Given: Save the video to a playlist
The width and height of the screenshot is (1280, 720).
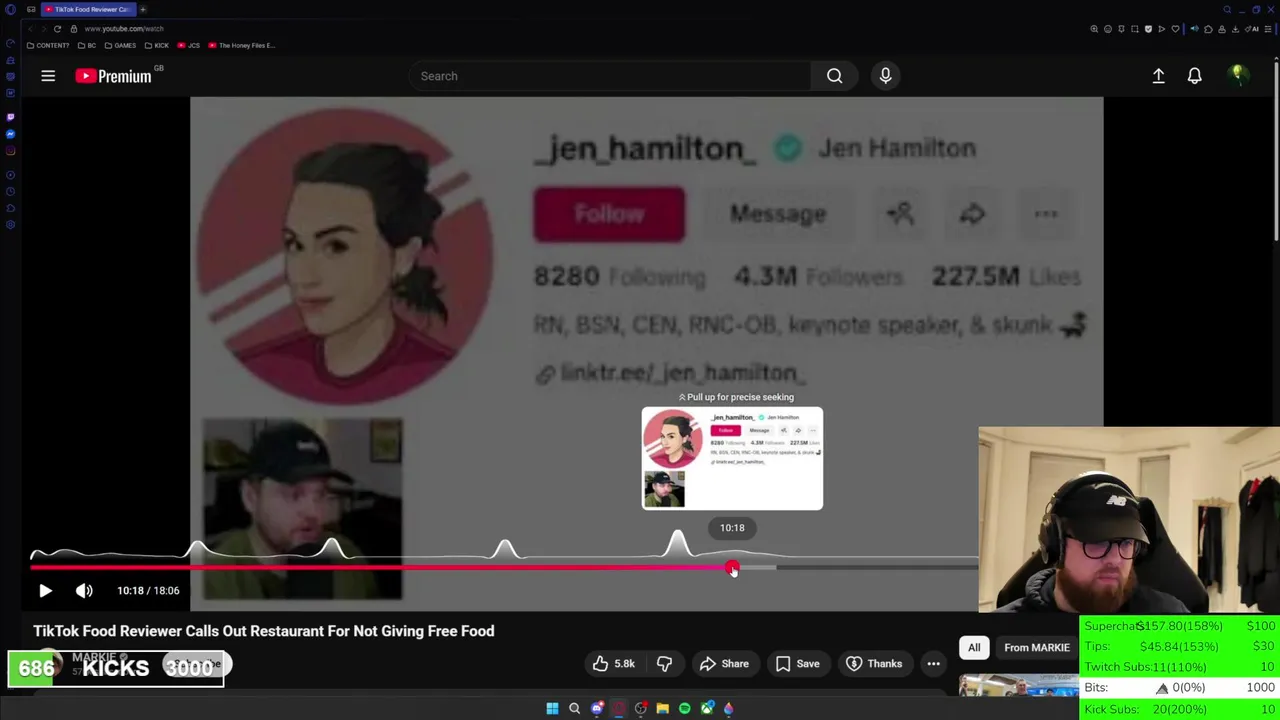Looking at the screenshot, I should tap(797, 664).
